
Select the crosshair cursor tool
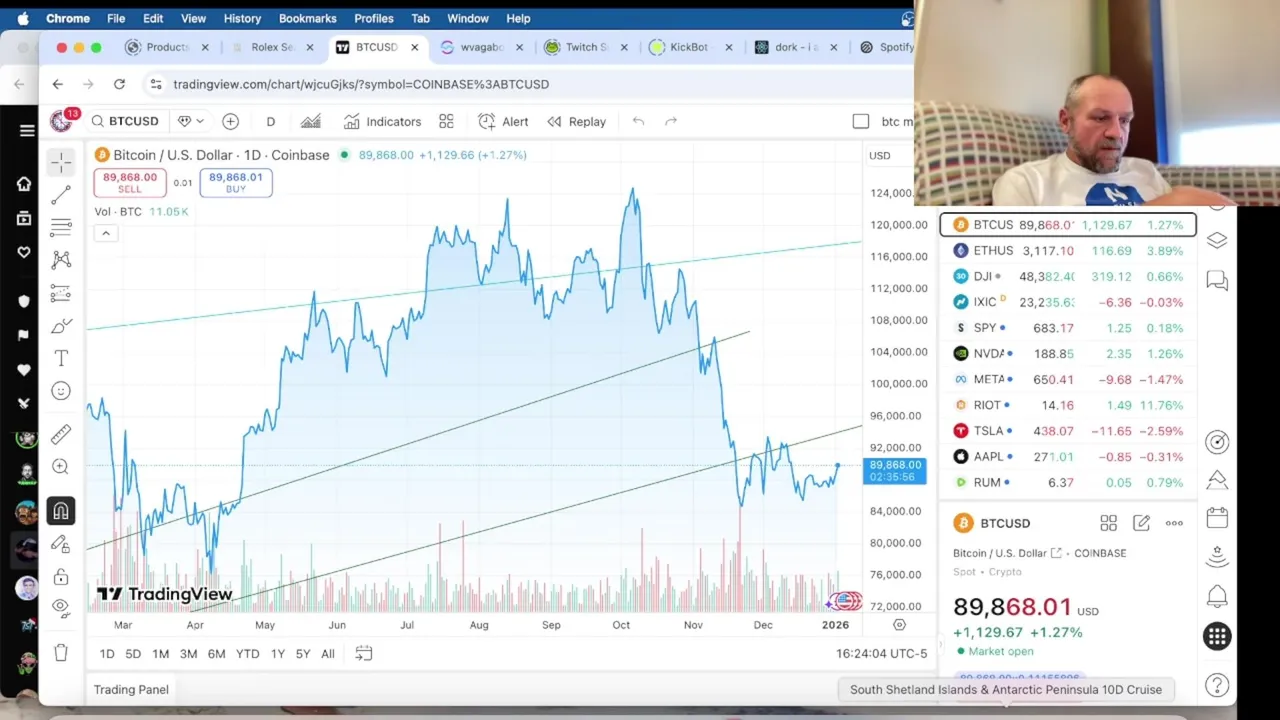[61, 162]
